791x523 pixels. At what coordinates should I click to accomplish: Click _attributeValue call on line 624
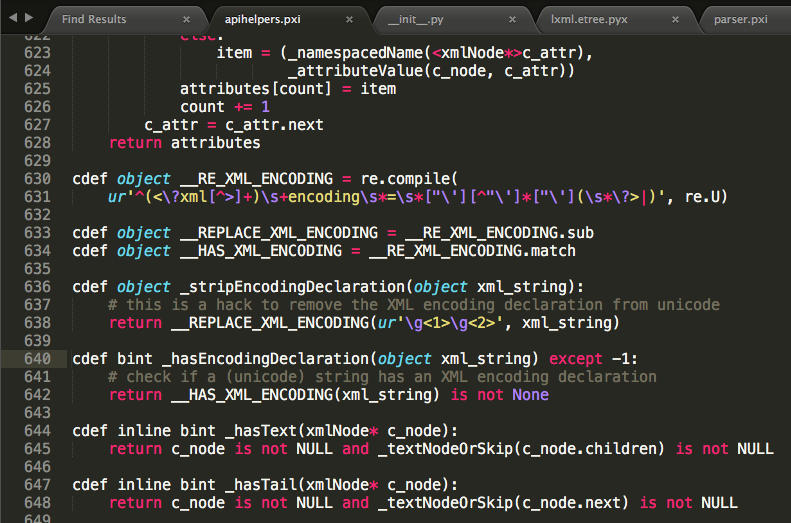click(x=432, y=71)
